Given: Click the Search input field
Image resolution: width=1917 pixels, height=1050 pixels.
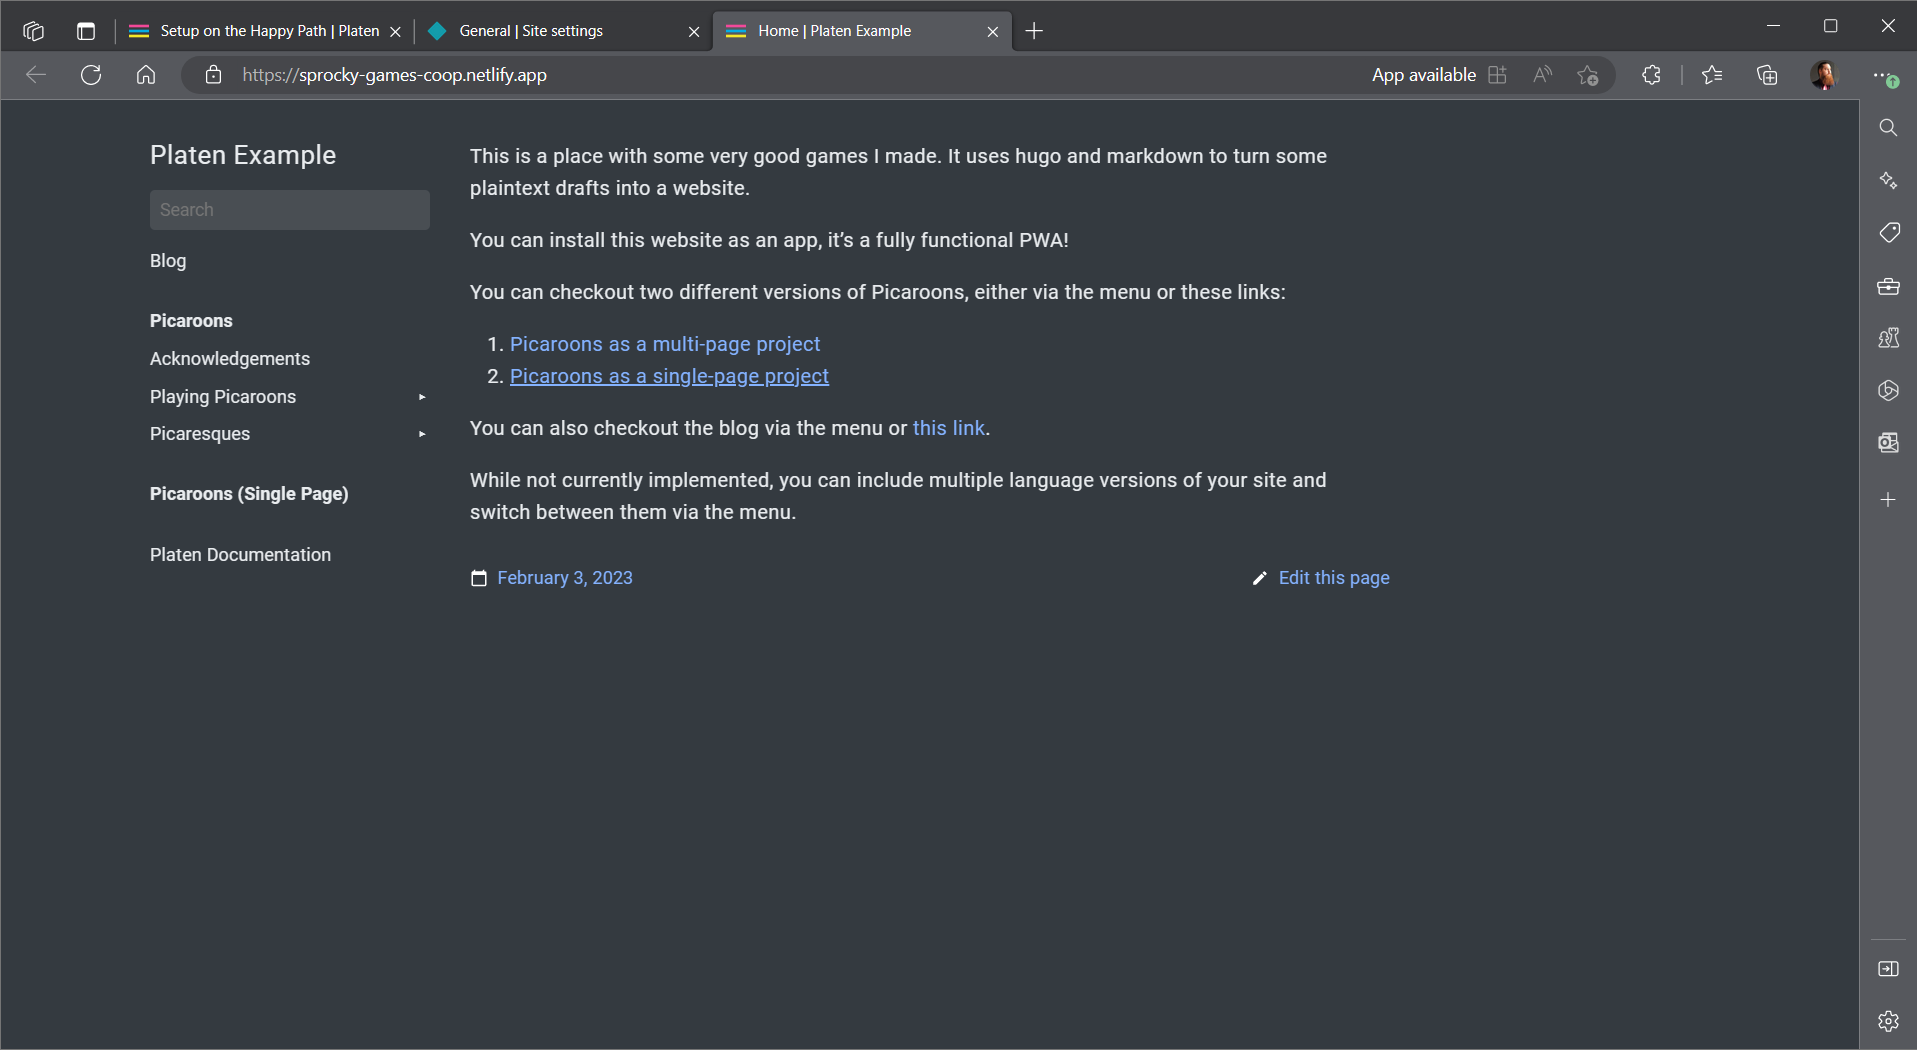Looking at the screenshot, I should coord(290,210).
